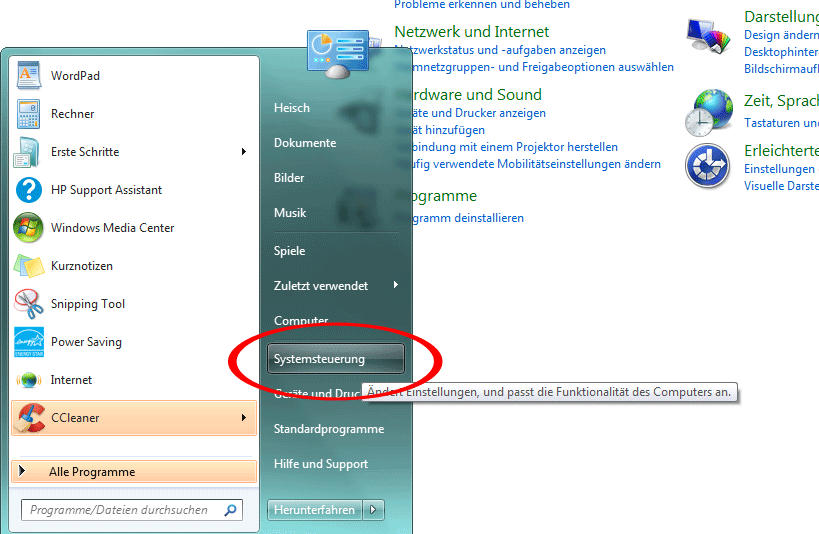Click Verbindung mit einem Projektor herstellen link

(506, 147)
